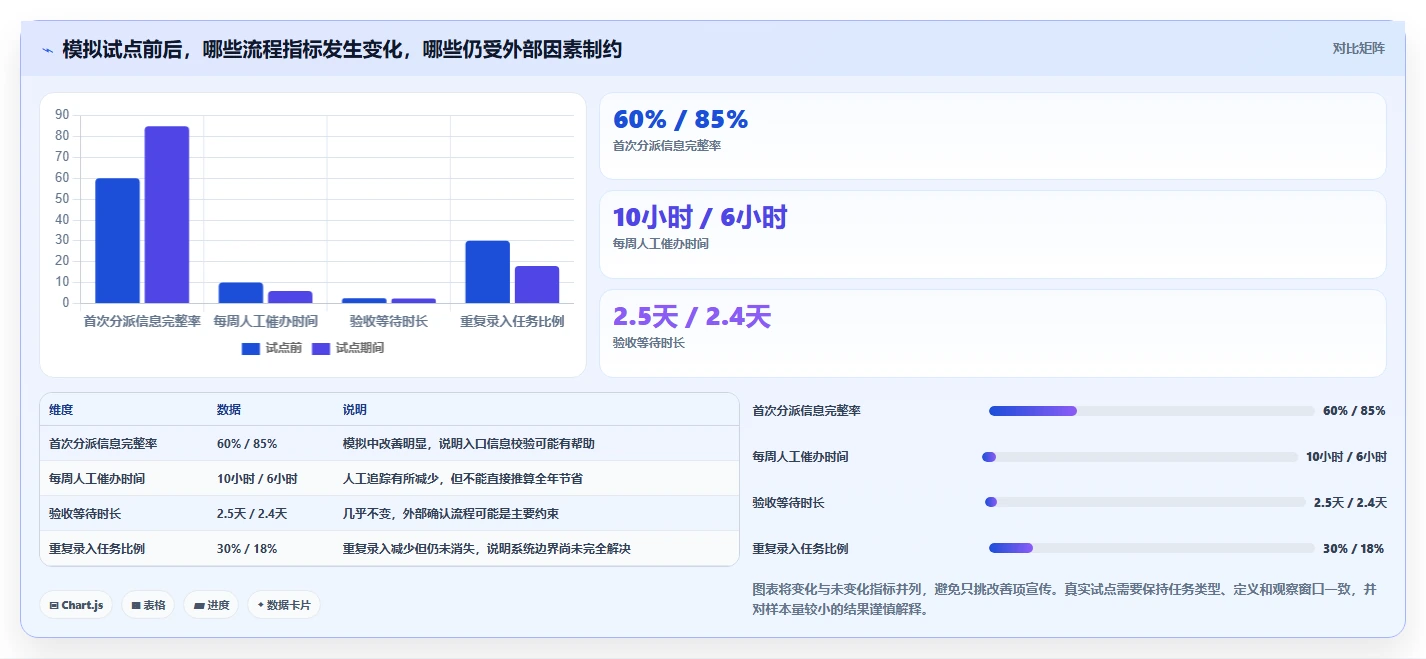The height and width of the screenshot is (659, 1426).
Task: Click x-axis label 每周人工催办时间 under chart
Action: click(265, 322)
